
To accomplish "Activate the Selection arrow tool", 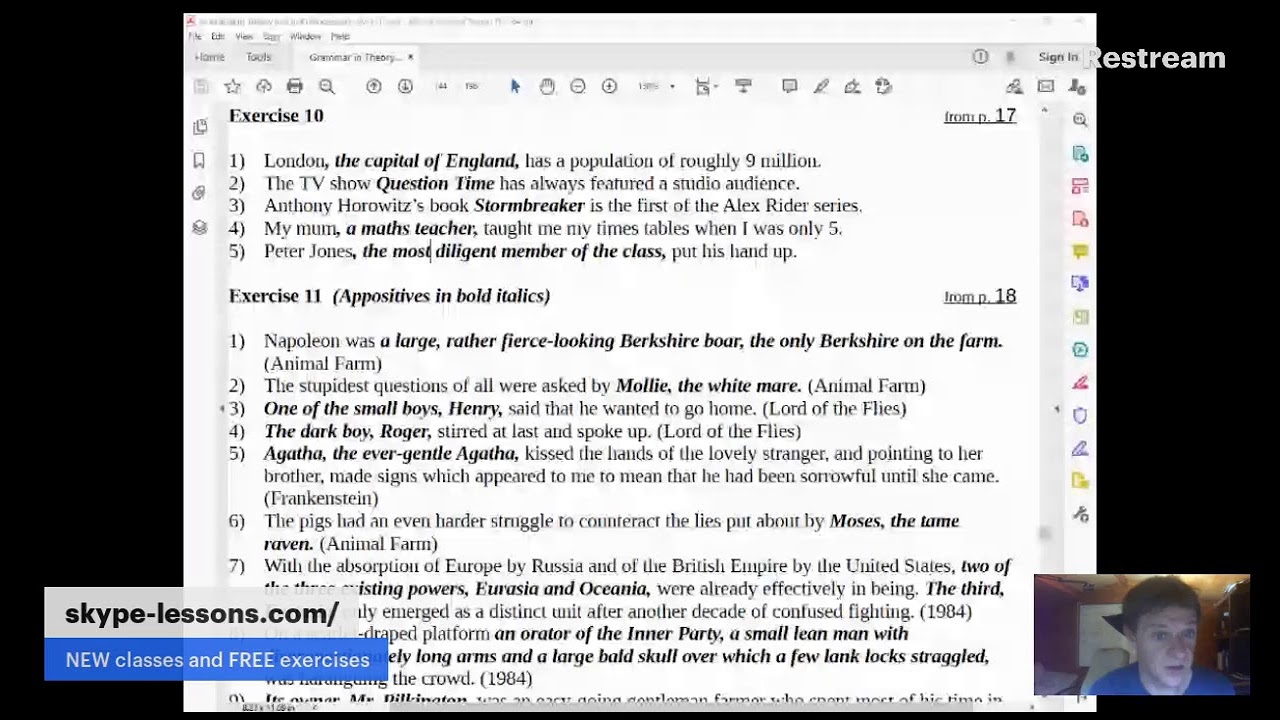I will (x=515, y=87).
